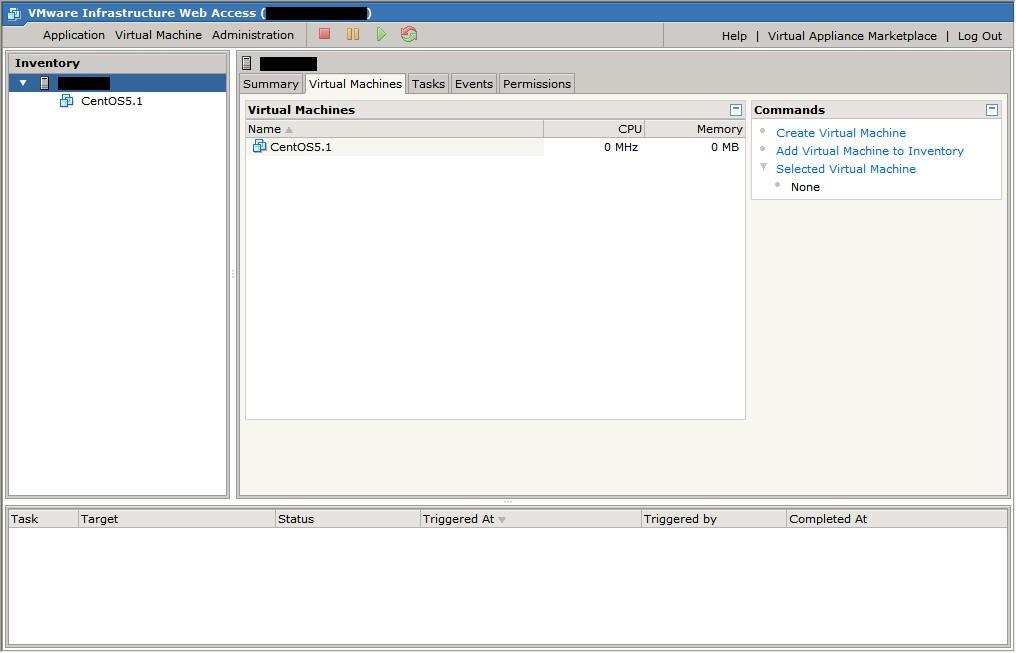Click the Reset virtual machine icon
1016x653 pixels.
coord(408,34)
